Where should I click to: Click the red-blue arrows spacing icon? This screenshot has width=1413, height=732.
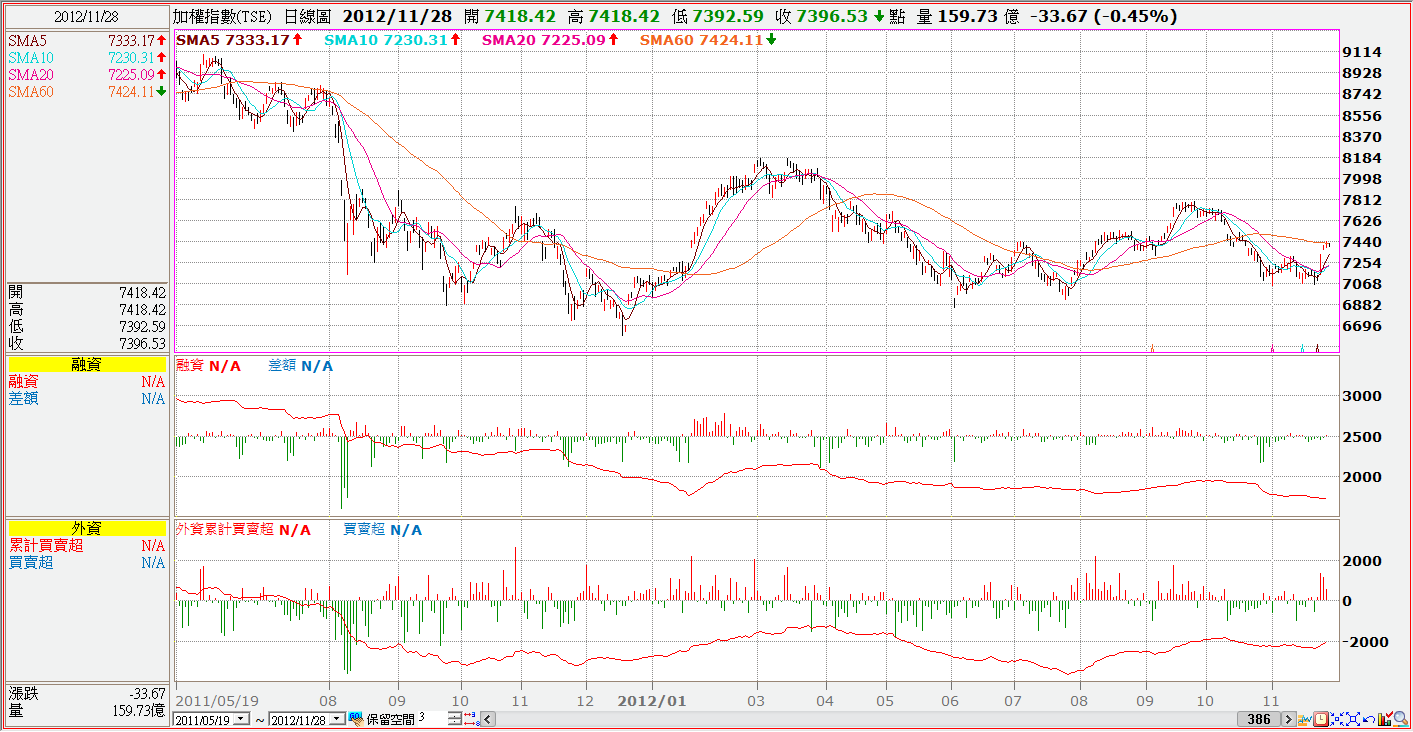pyautogui.click(x=472, y=719)
